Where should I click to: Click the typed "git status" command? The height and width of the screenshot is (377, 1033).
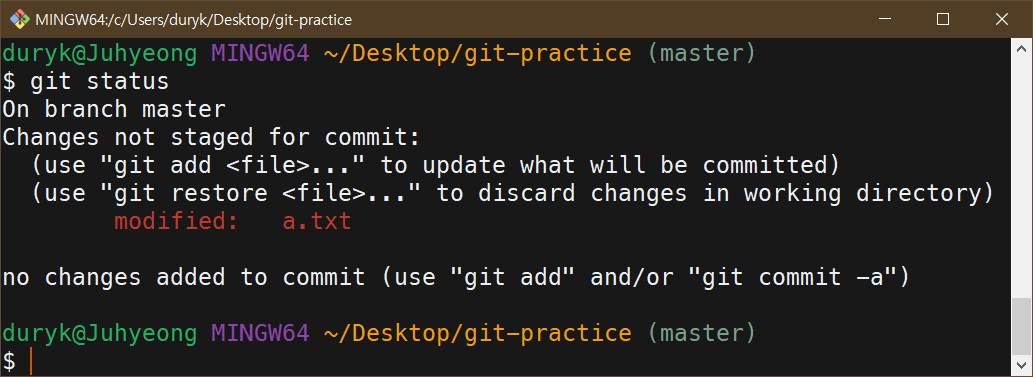[99, 81]
